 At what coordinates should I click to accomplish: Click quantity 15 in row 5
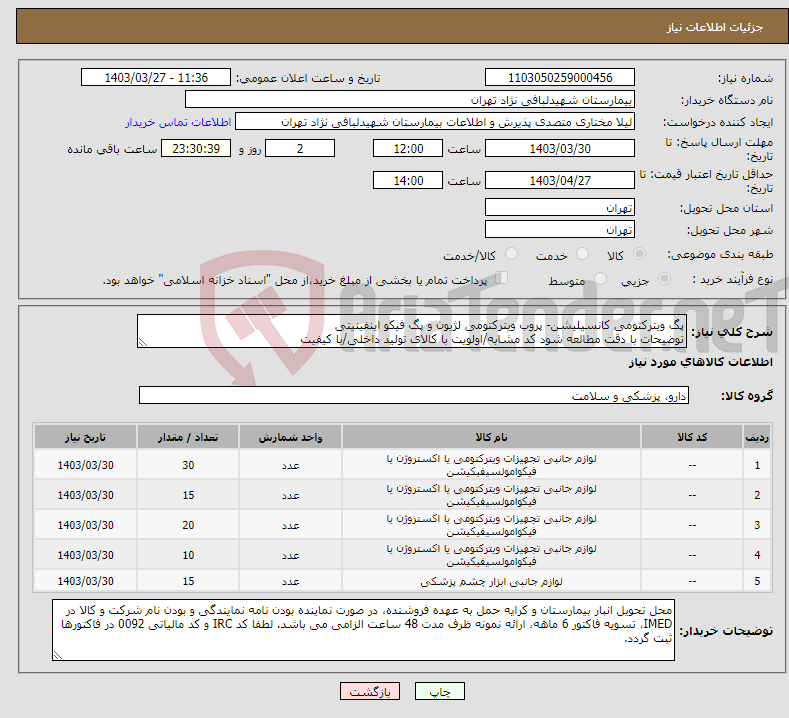point(188,582)
